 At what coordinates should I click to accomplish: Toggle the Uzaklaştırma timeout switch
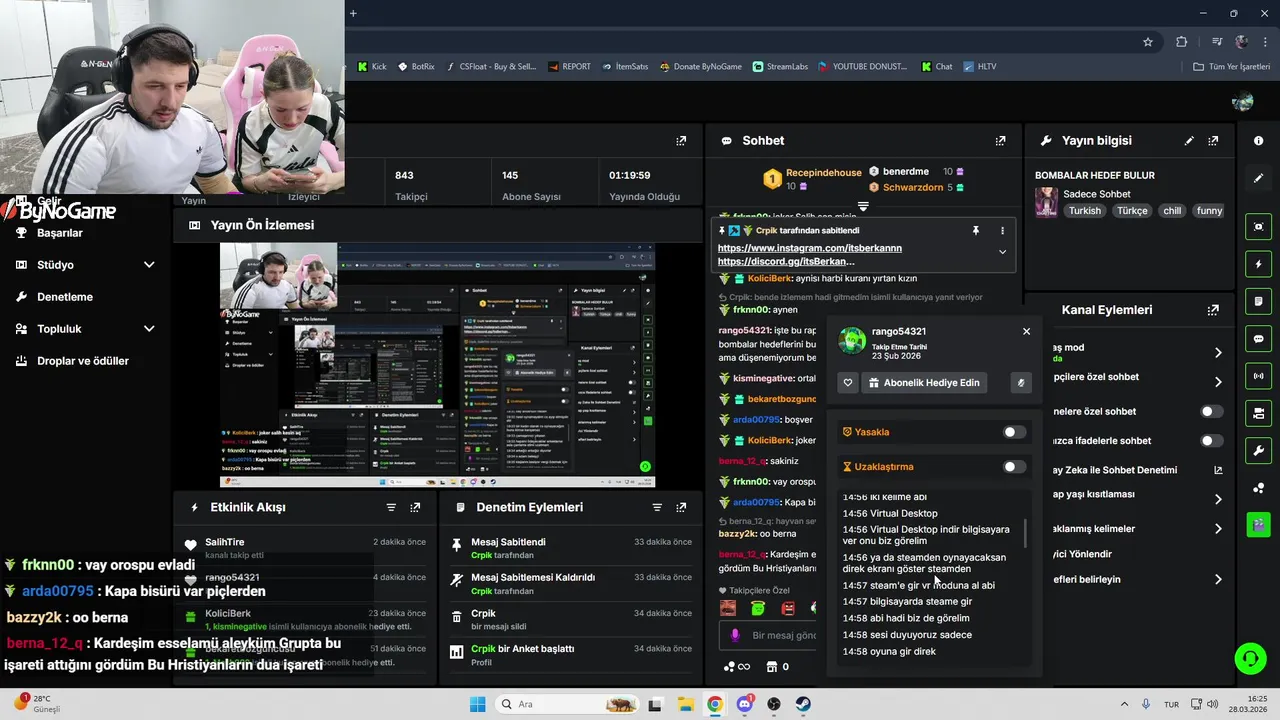point(1014,467)
